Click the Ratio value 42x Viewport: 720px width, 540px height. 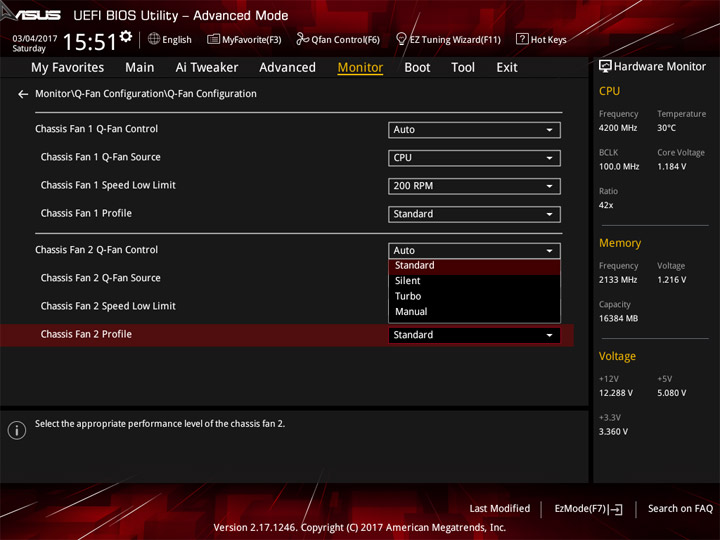(x=606, y=205)
